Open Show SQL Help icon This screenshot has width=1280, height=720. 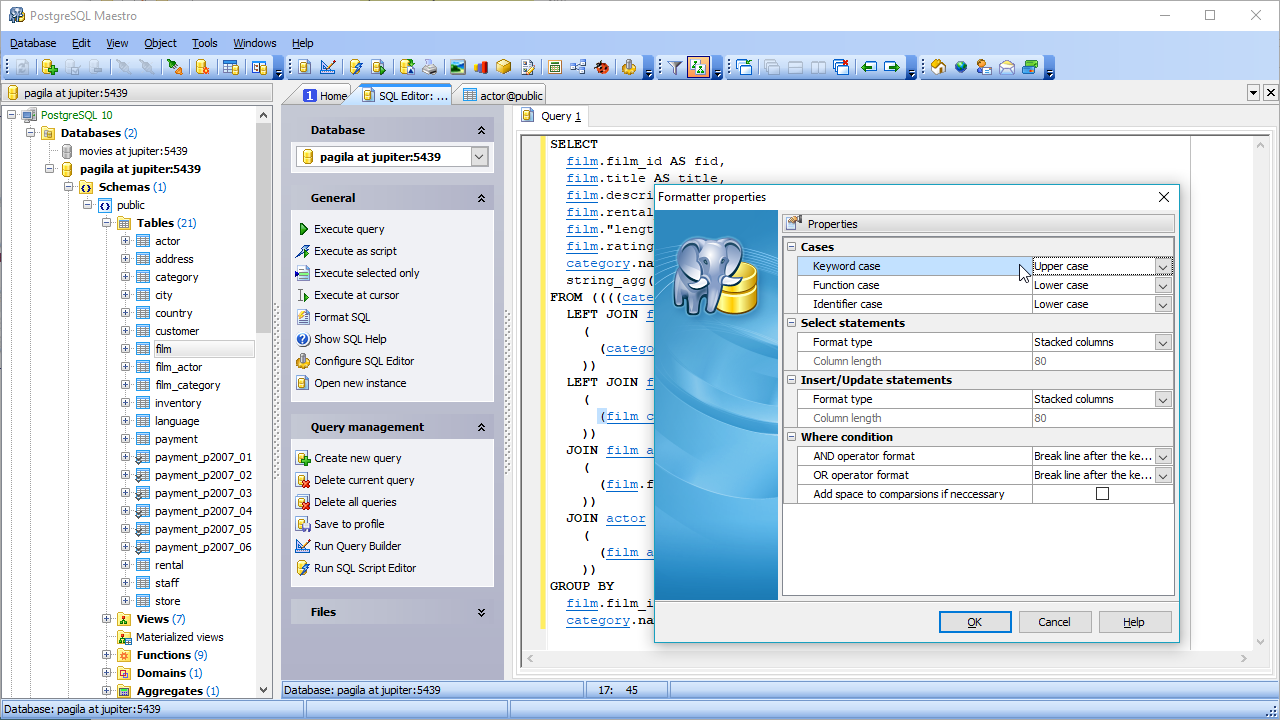(x=303, y=339)
